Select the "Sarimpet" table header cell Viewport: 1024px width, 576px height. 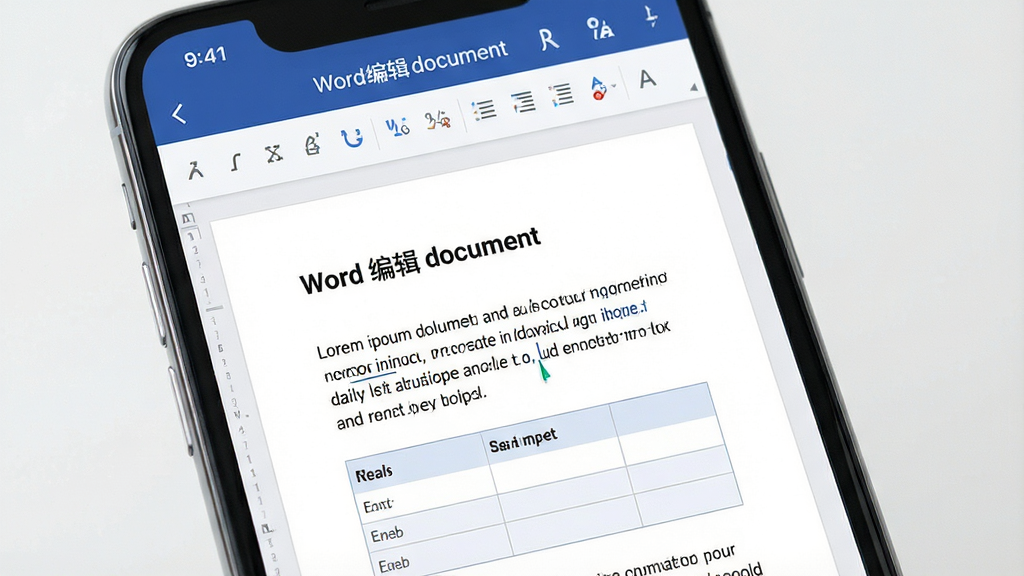(x=552, y=436)
